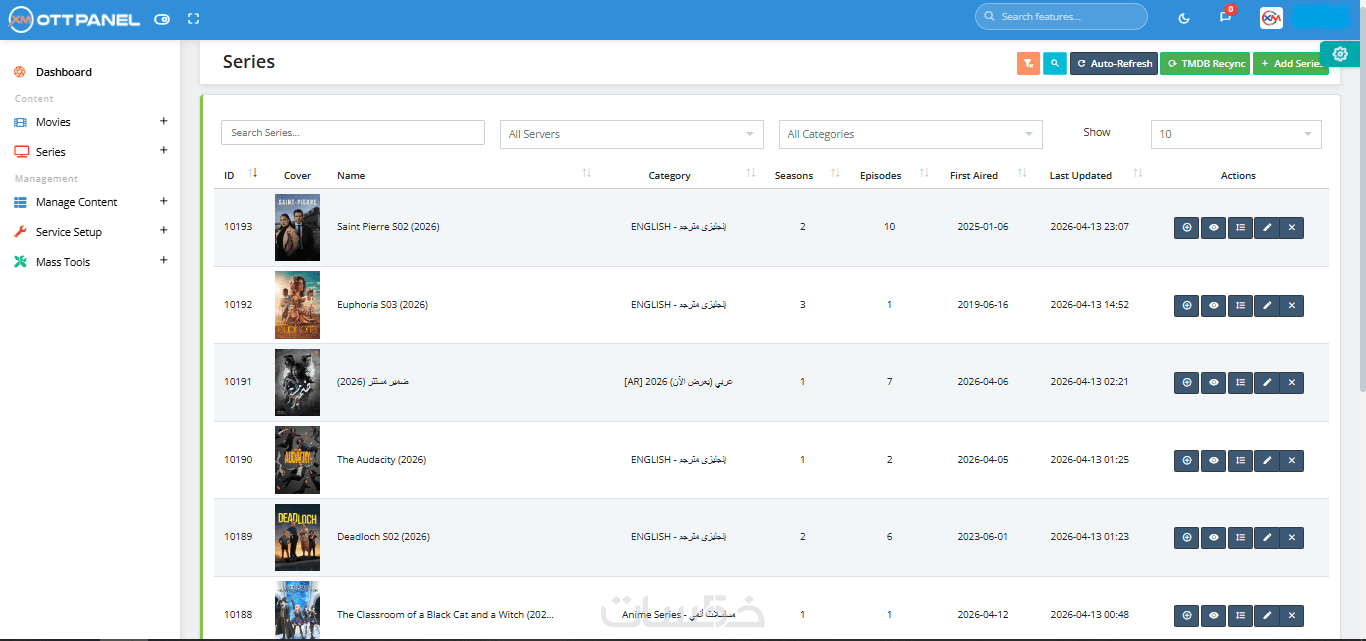Click the Auto-Refresh button
Screen dimensions: 1366x641
pos(1114,64)
